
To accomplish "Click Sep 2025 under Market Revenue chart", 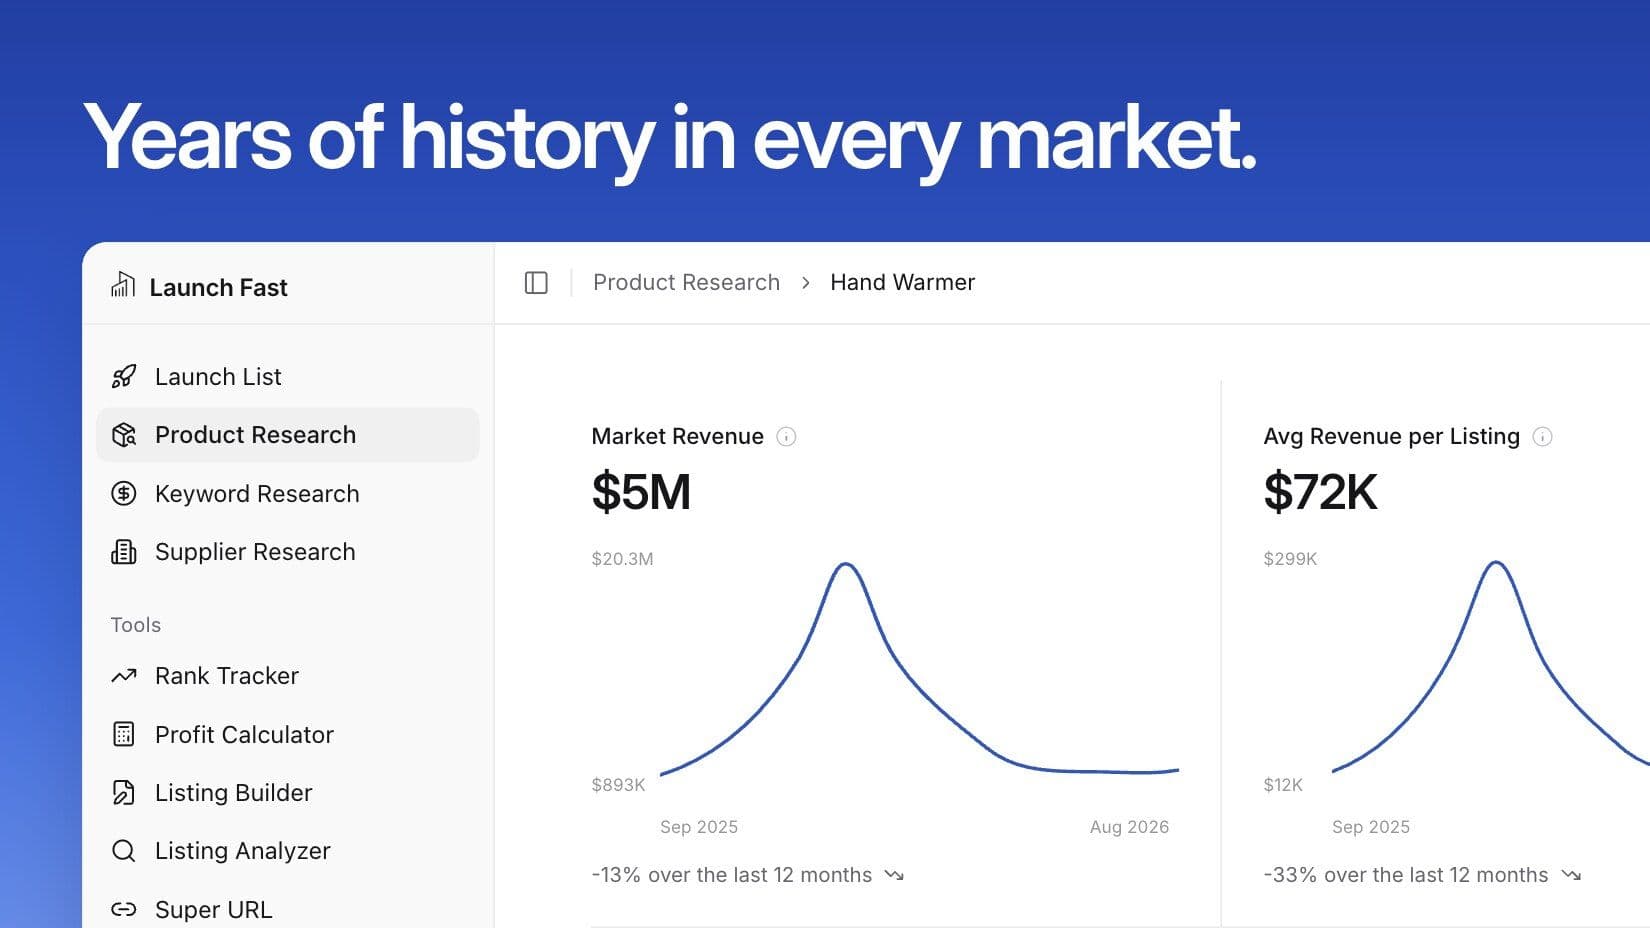I will 699,827.
